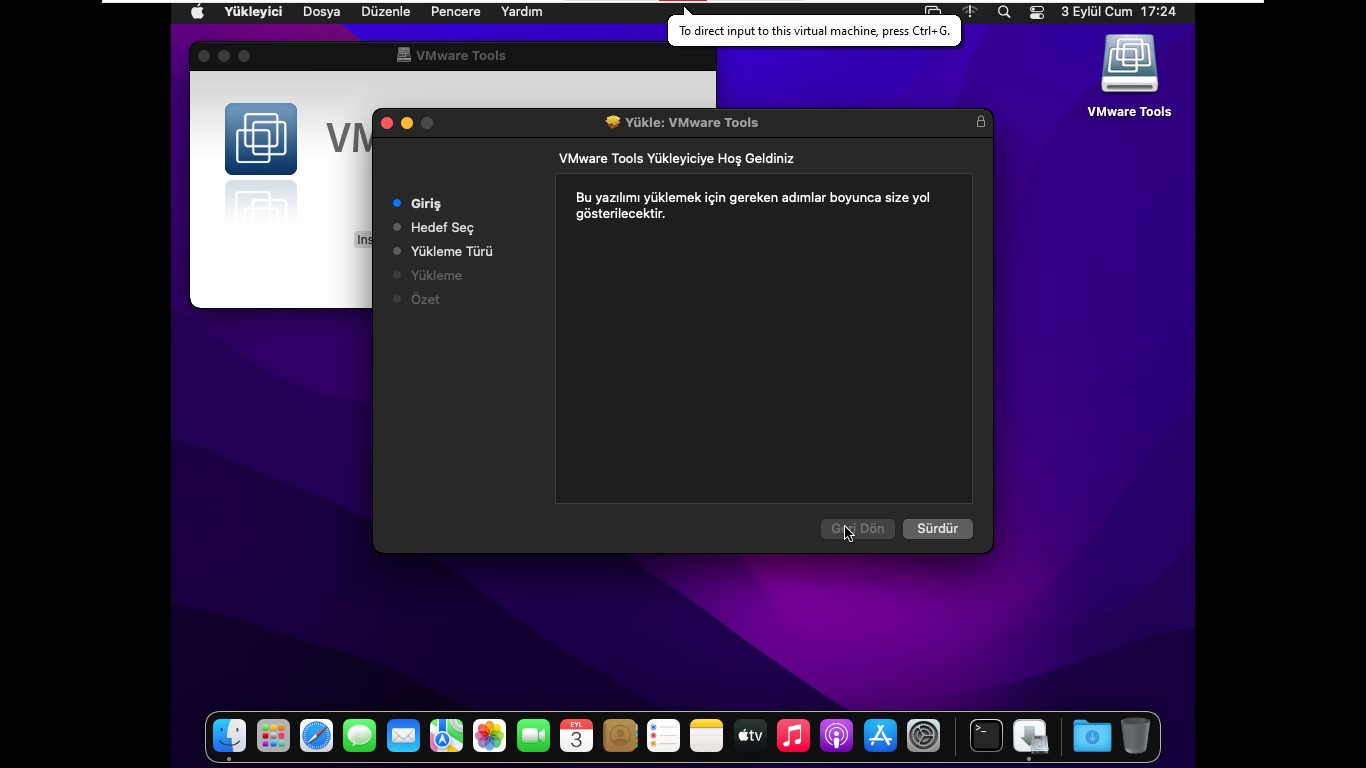Open Contacts from the Dock
The height and width of the screenshot is (768, 1366).
pos(620,737)
